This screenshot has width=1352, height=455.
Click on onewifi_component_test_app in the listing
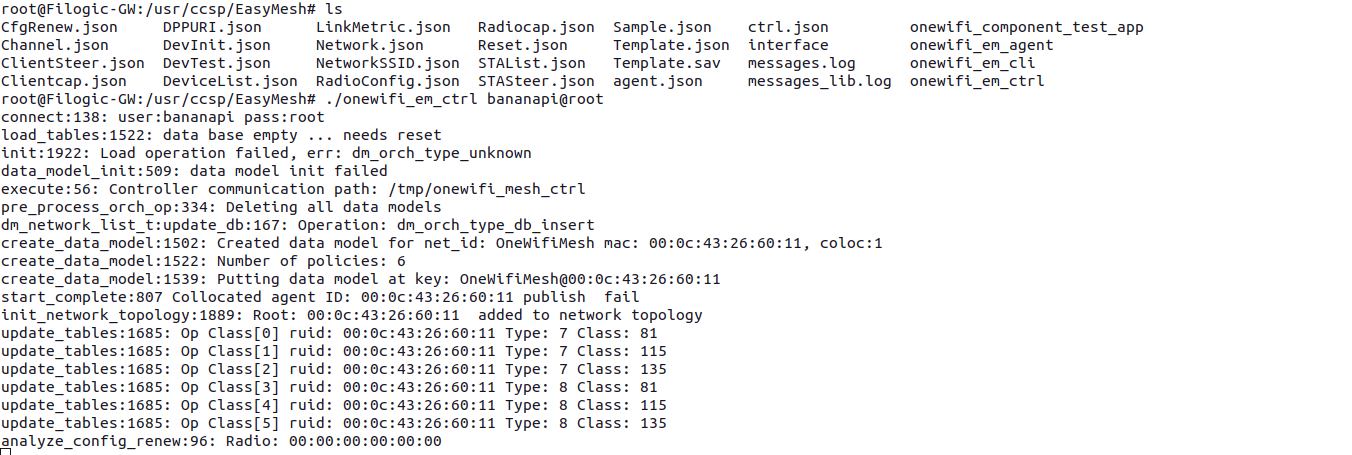pos(1027,27)
